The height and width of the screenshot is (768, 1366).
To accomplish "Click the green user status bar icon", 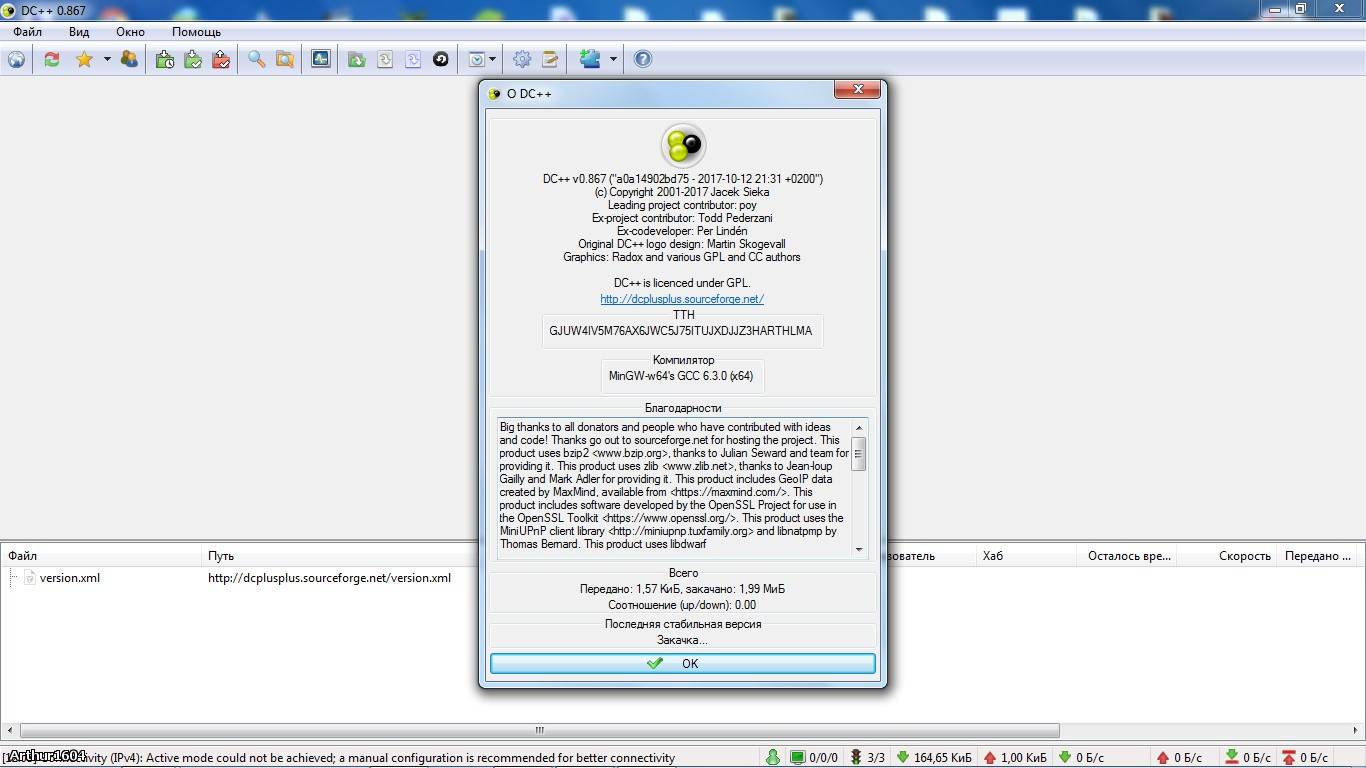I will coord(772,757).
